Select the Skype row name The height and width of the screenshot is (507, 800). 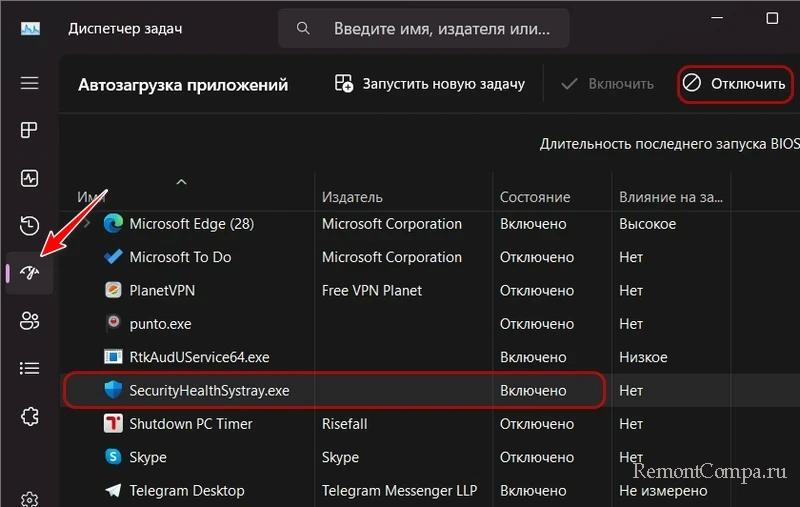147,457
